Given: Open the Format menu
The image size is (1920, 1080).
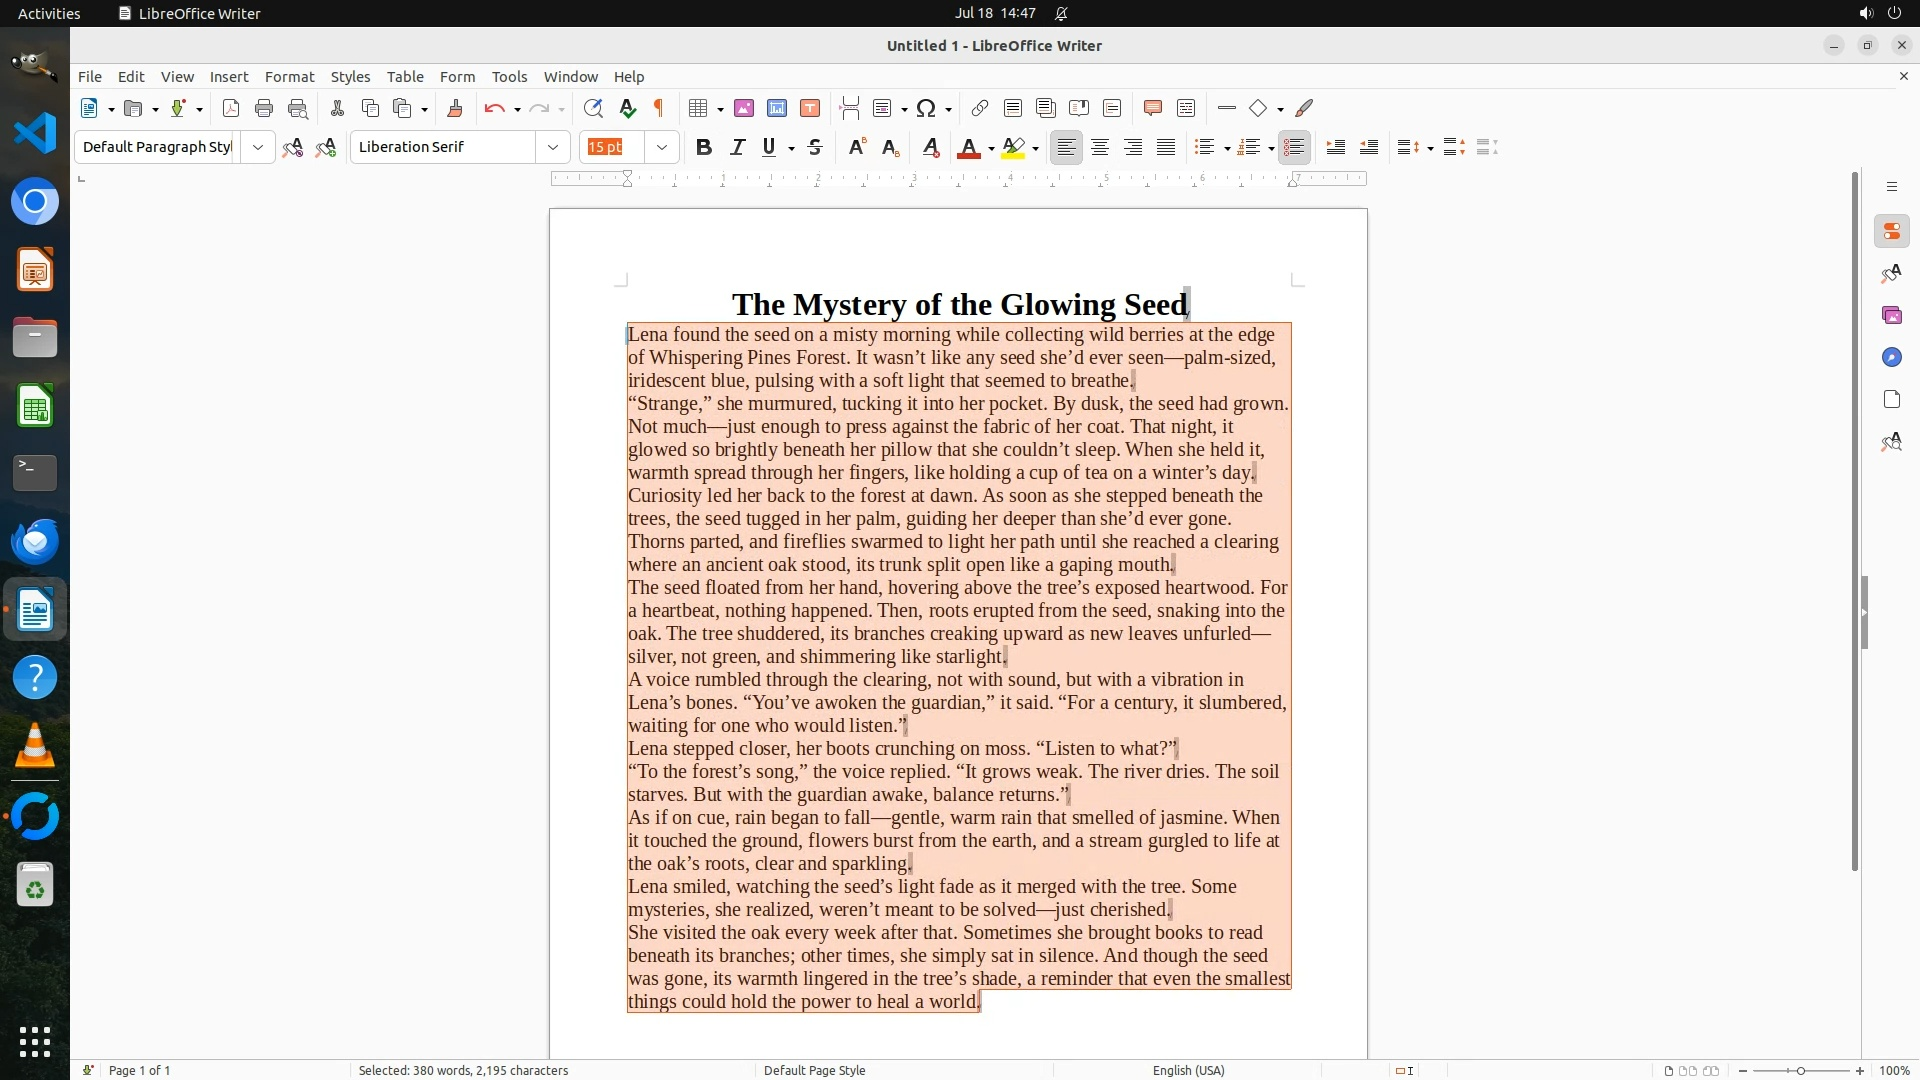Looking at the screenshot, I should [x=289, y=77].
